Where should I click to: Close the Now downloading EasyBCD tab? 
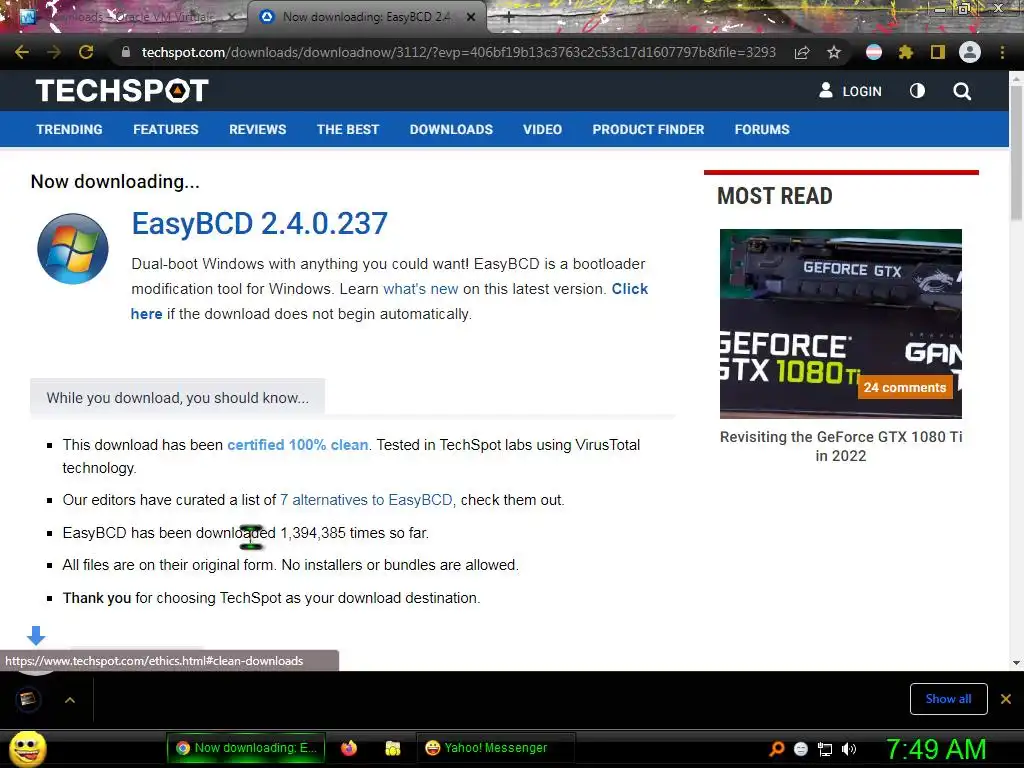pyautogui.click(x=471, y=17)
